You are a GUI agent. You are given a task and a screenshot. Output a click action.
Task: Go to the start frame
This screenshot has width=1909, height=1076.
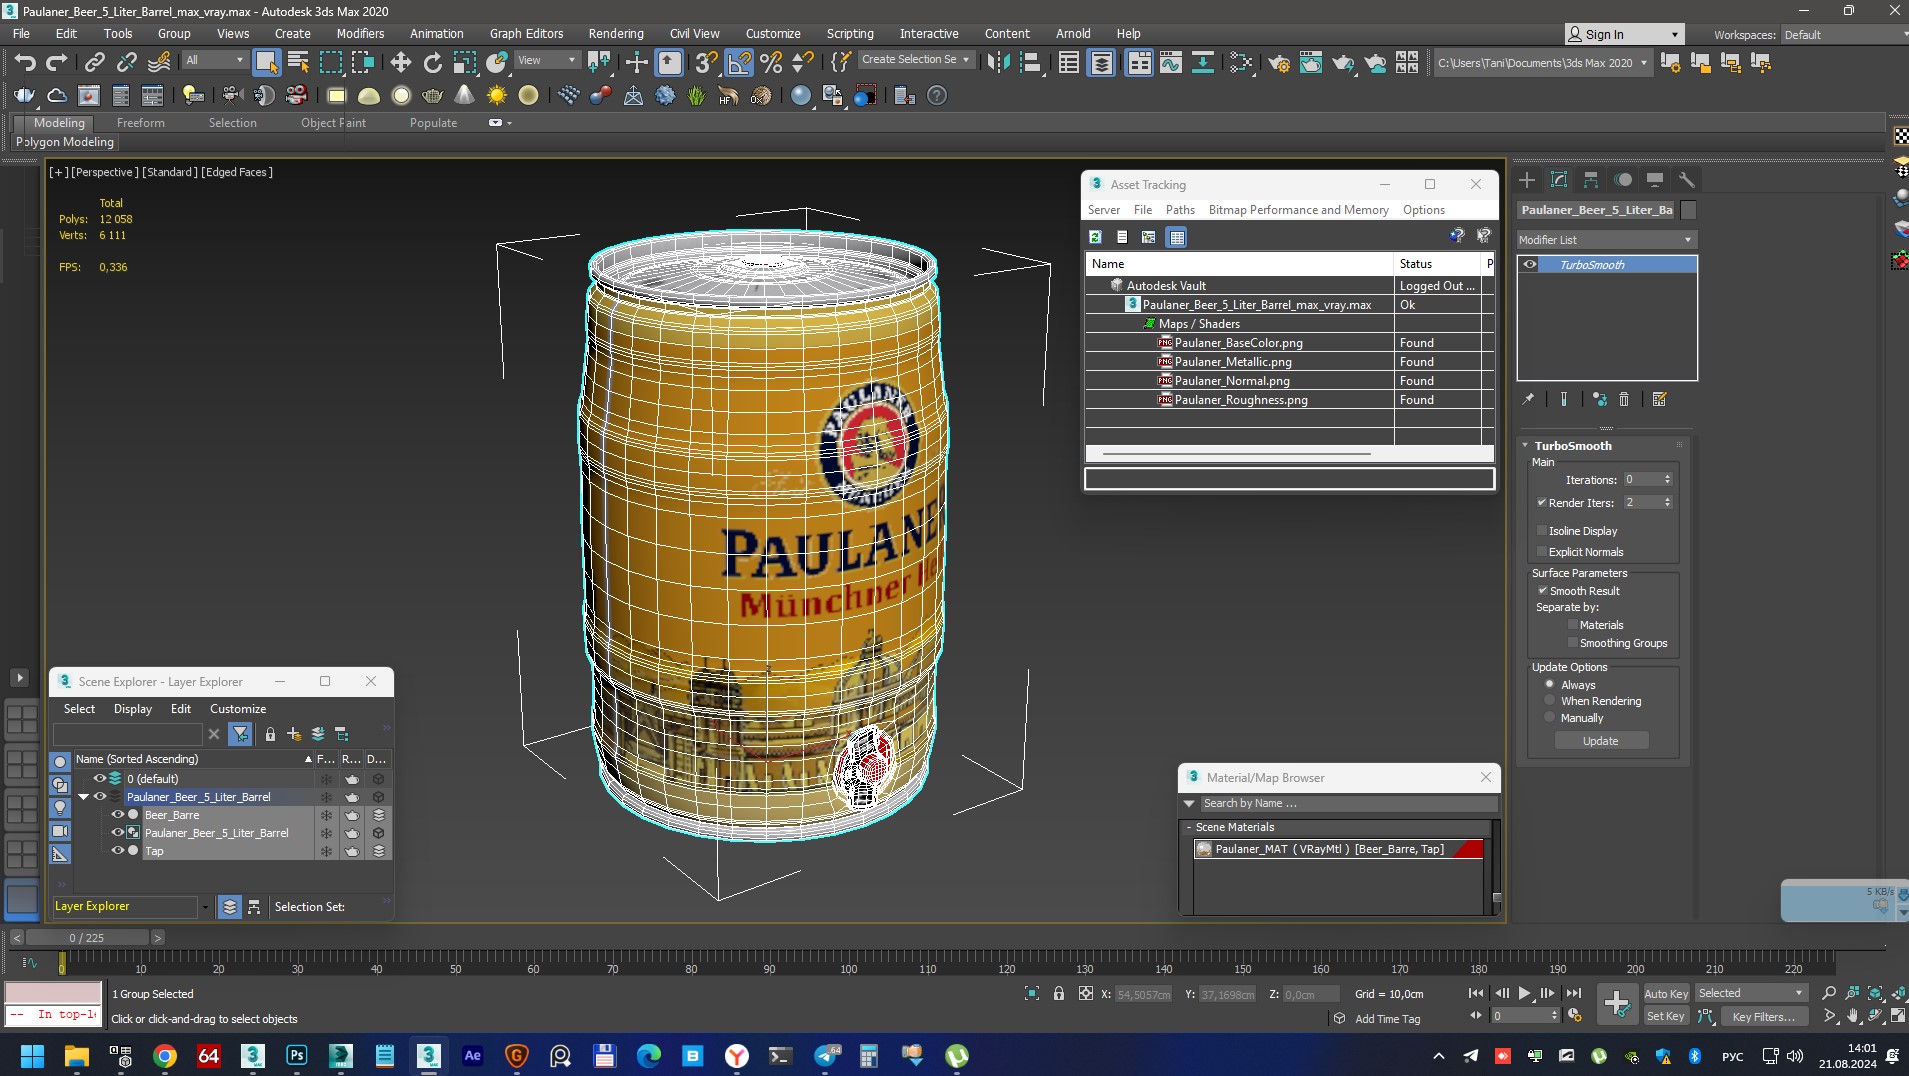[1476, 993]
